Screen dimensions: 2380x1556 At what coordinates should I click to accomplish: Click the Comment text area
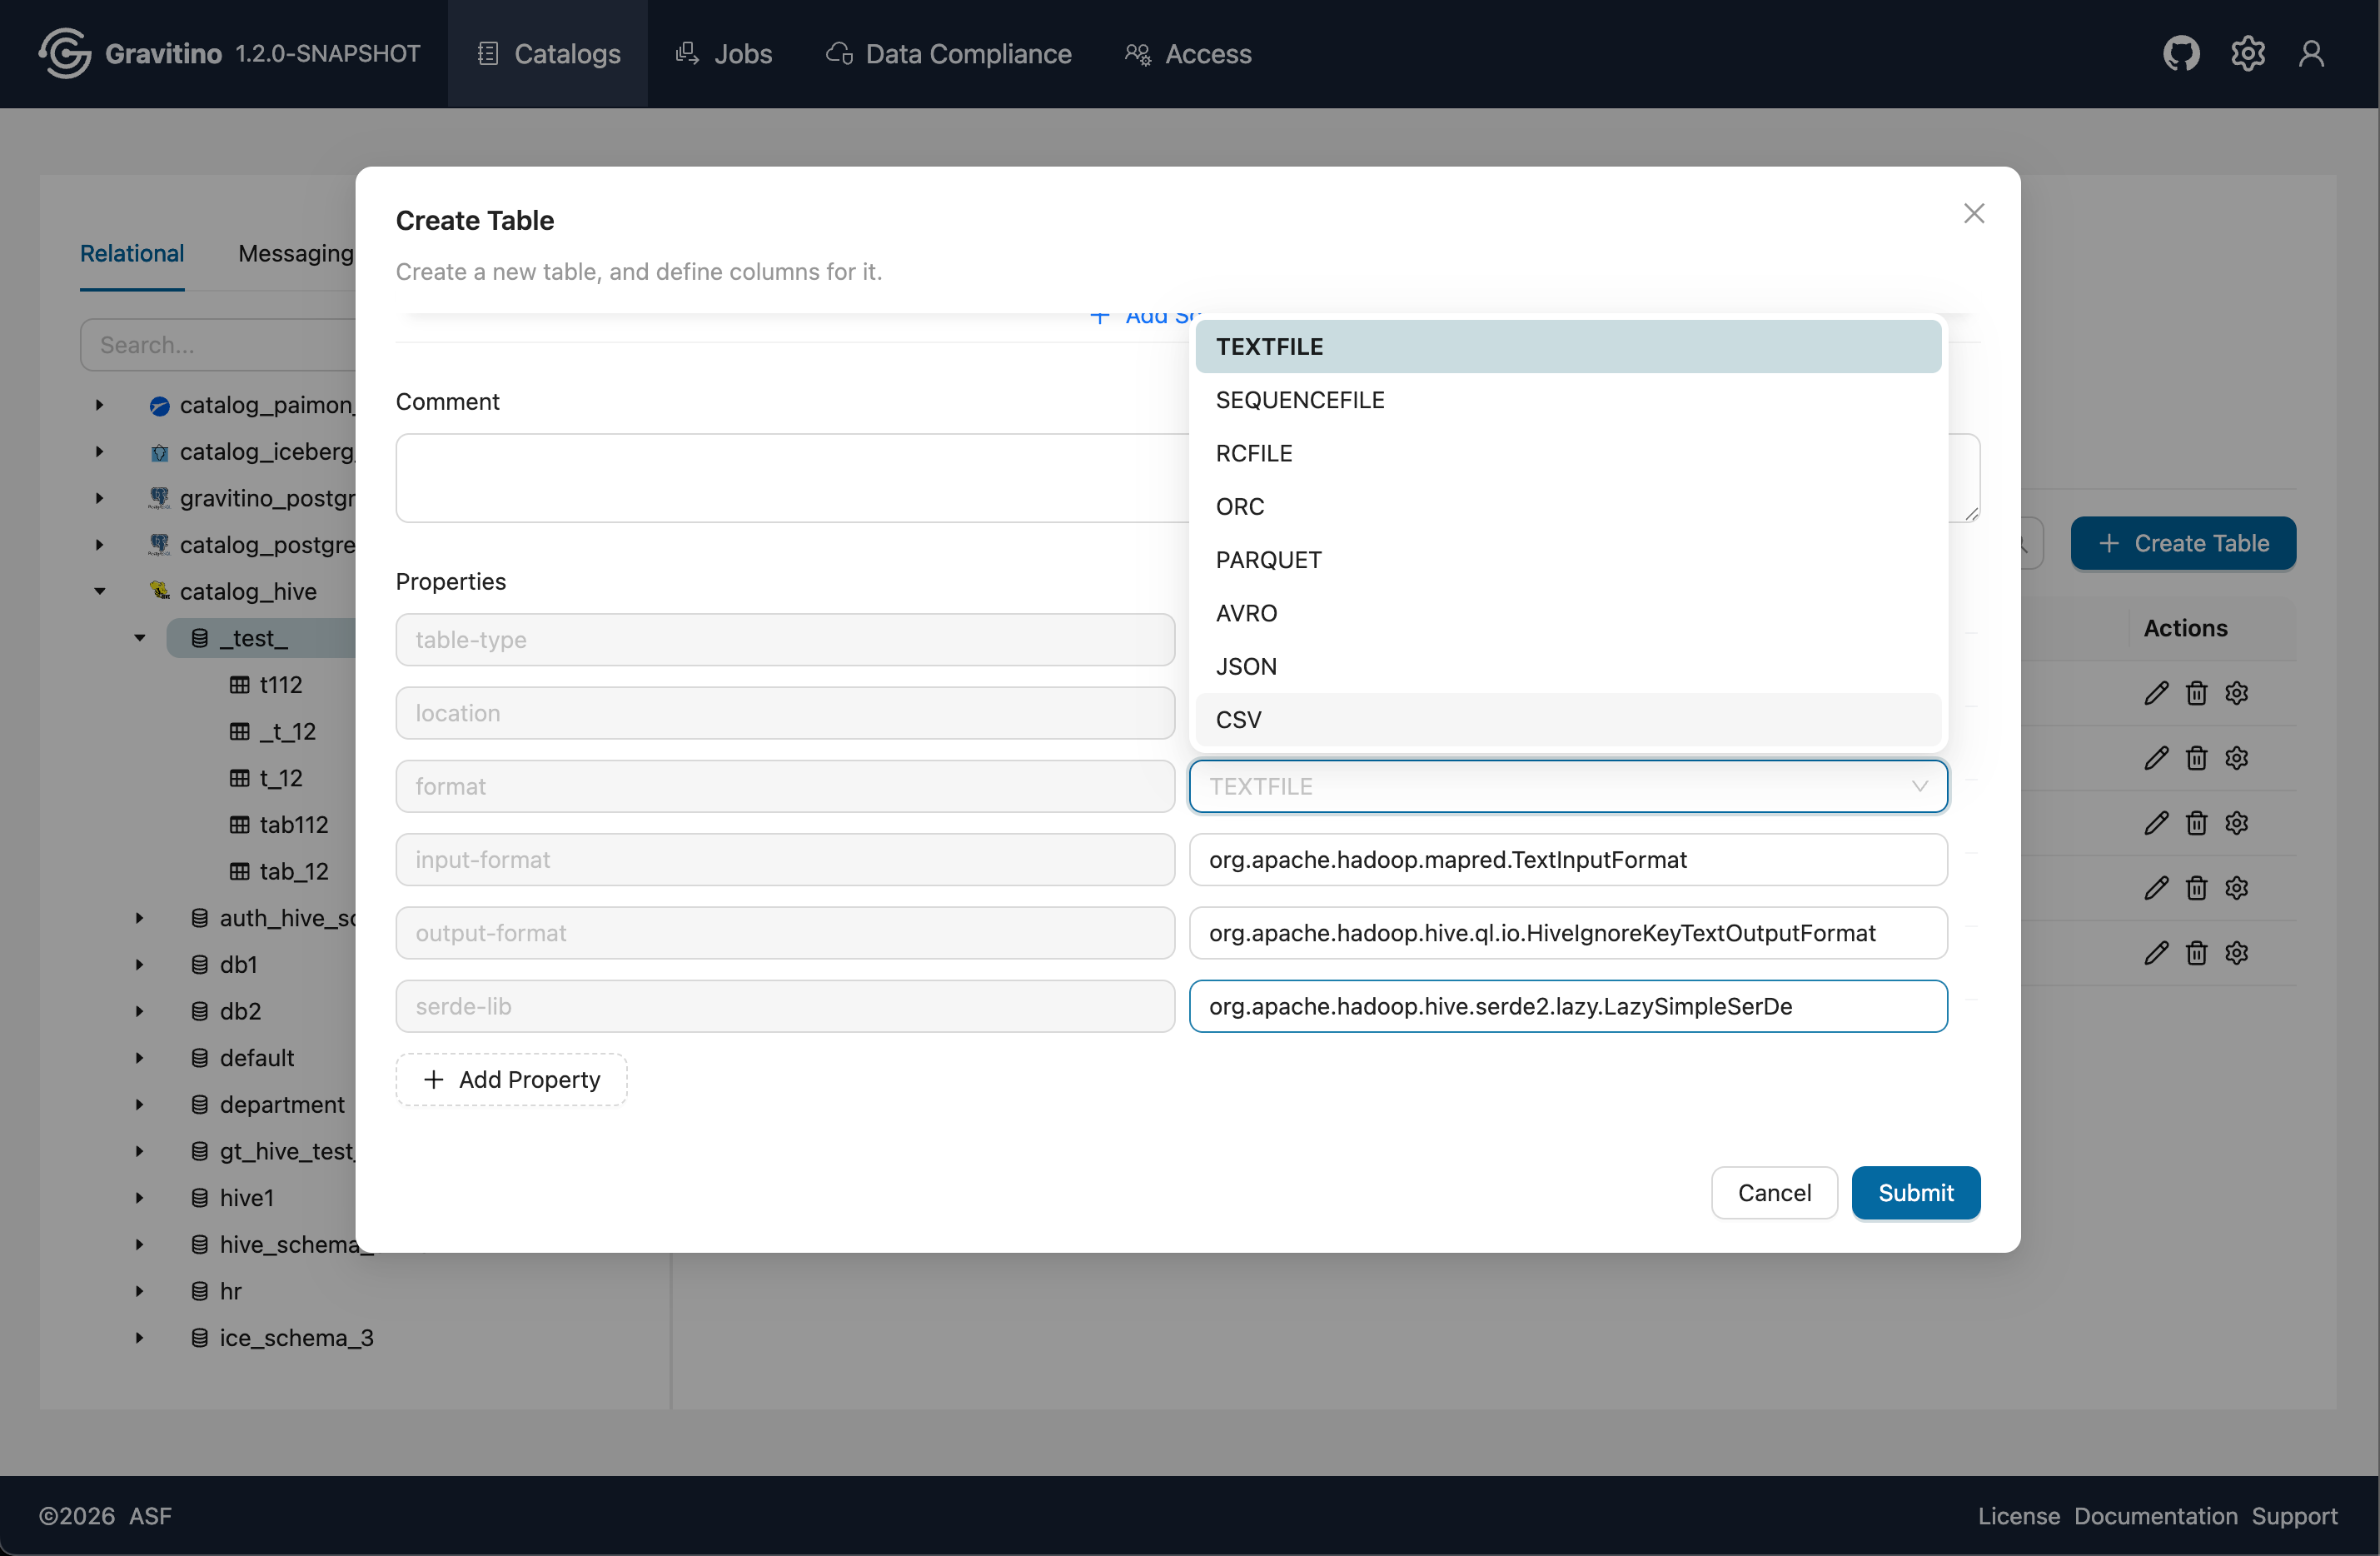790,478
